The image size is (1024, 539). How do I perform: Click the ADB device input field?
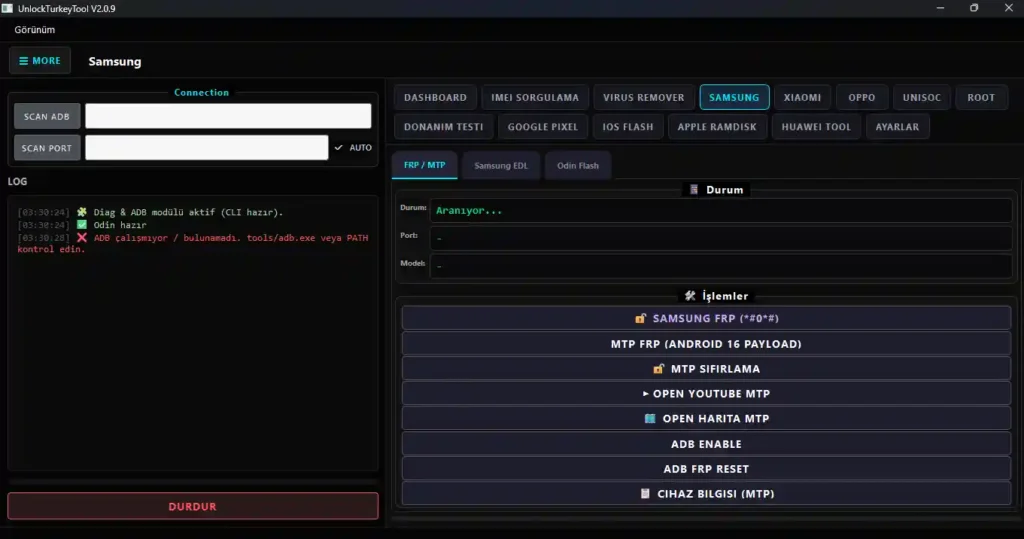pos(227,116)
